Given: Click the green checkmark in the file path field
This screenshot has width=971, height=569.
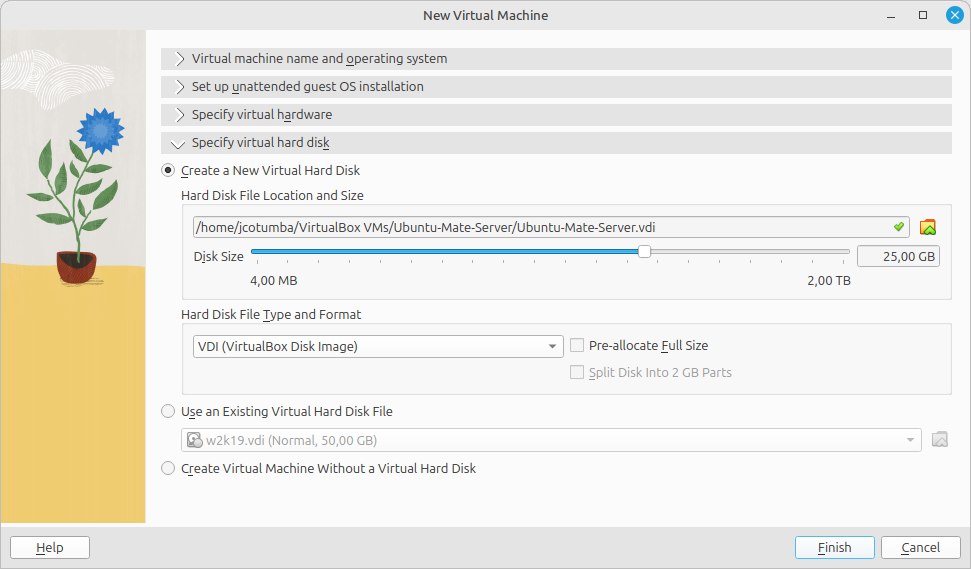Looking at the screenshot, I should tap(899, 227).
